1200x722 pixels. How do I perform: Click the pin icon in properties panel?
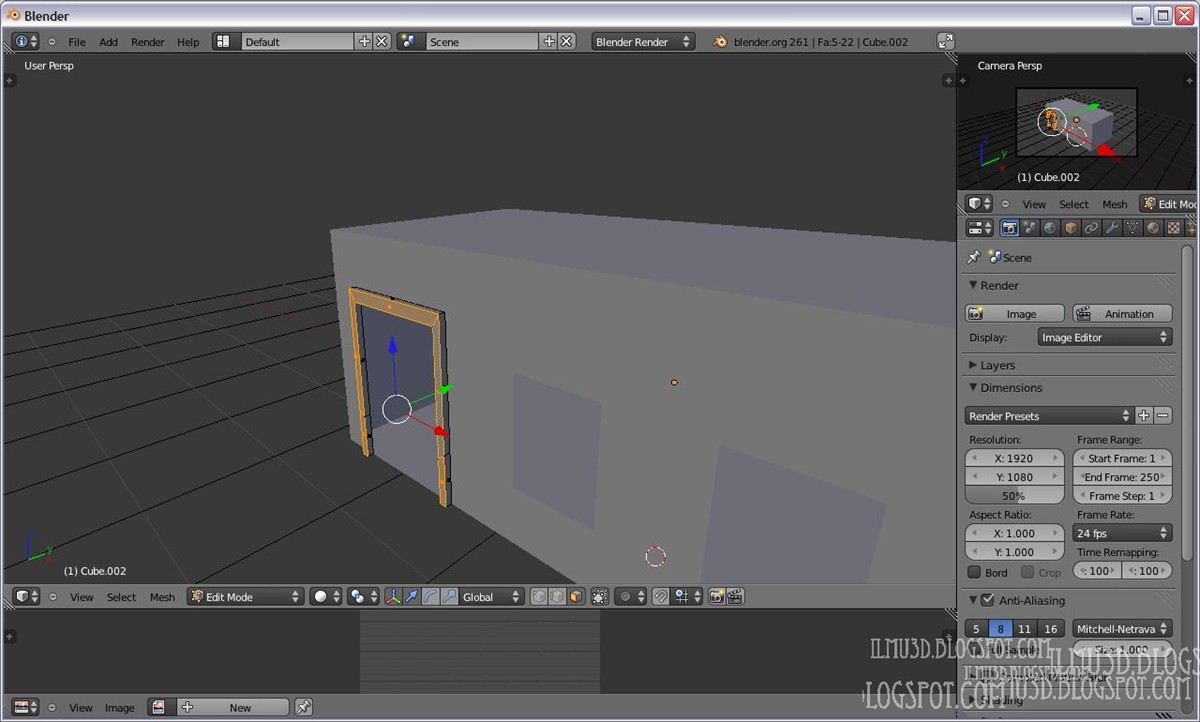tap(974, 257)
